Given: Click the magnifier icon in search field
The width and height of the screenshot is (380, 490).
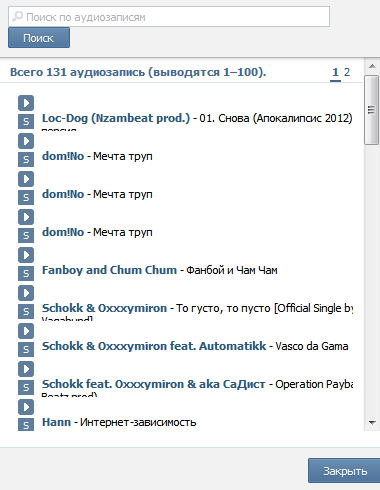Looking at the screenshot, I should 18,17.
